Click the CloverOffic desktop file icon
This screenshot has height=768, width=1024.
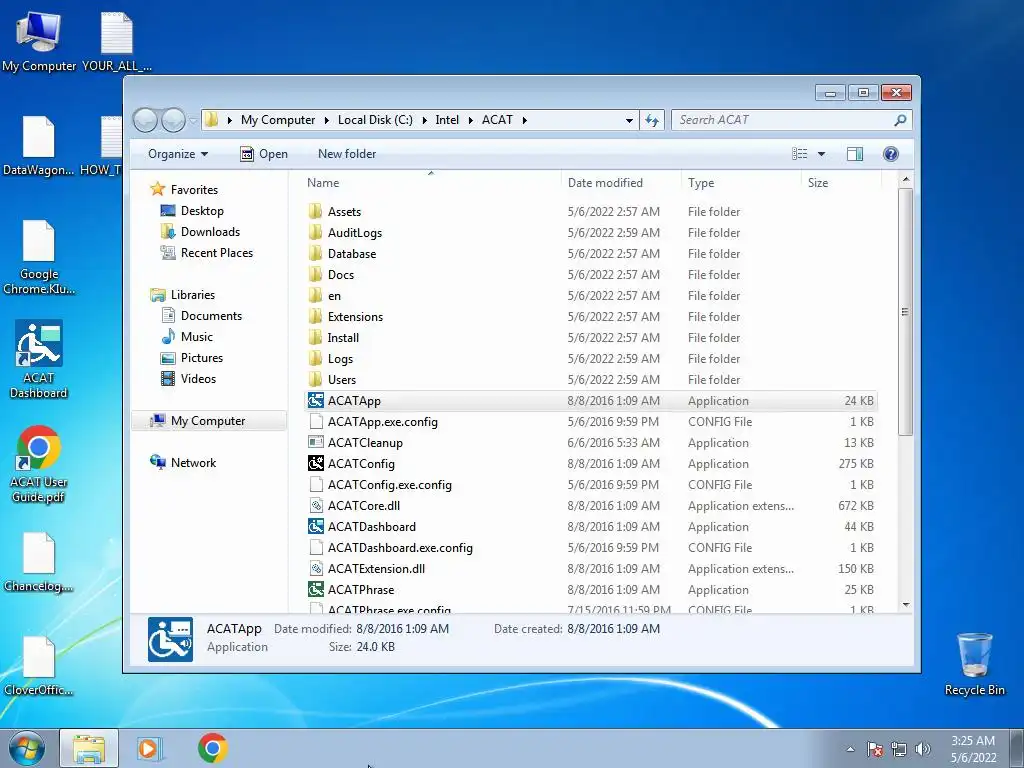pyautogui.click(x=39, y=666)
